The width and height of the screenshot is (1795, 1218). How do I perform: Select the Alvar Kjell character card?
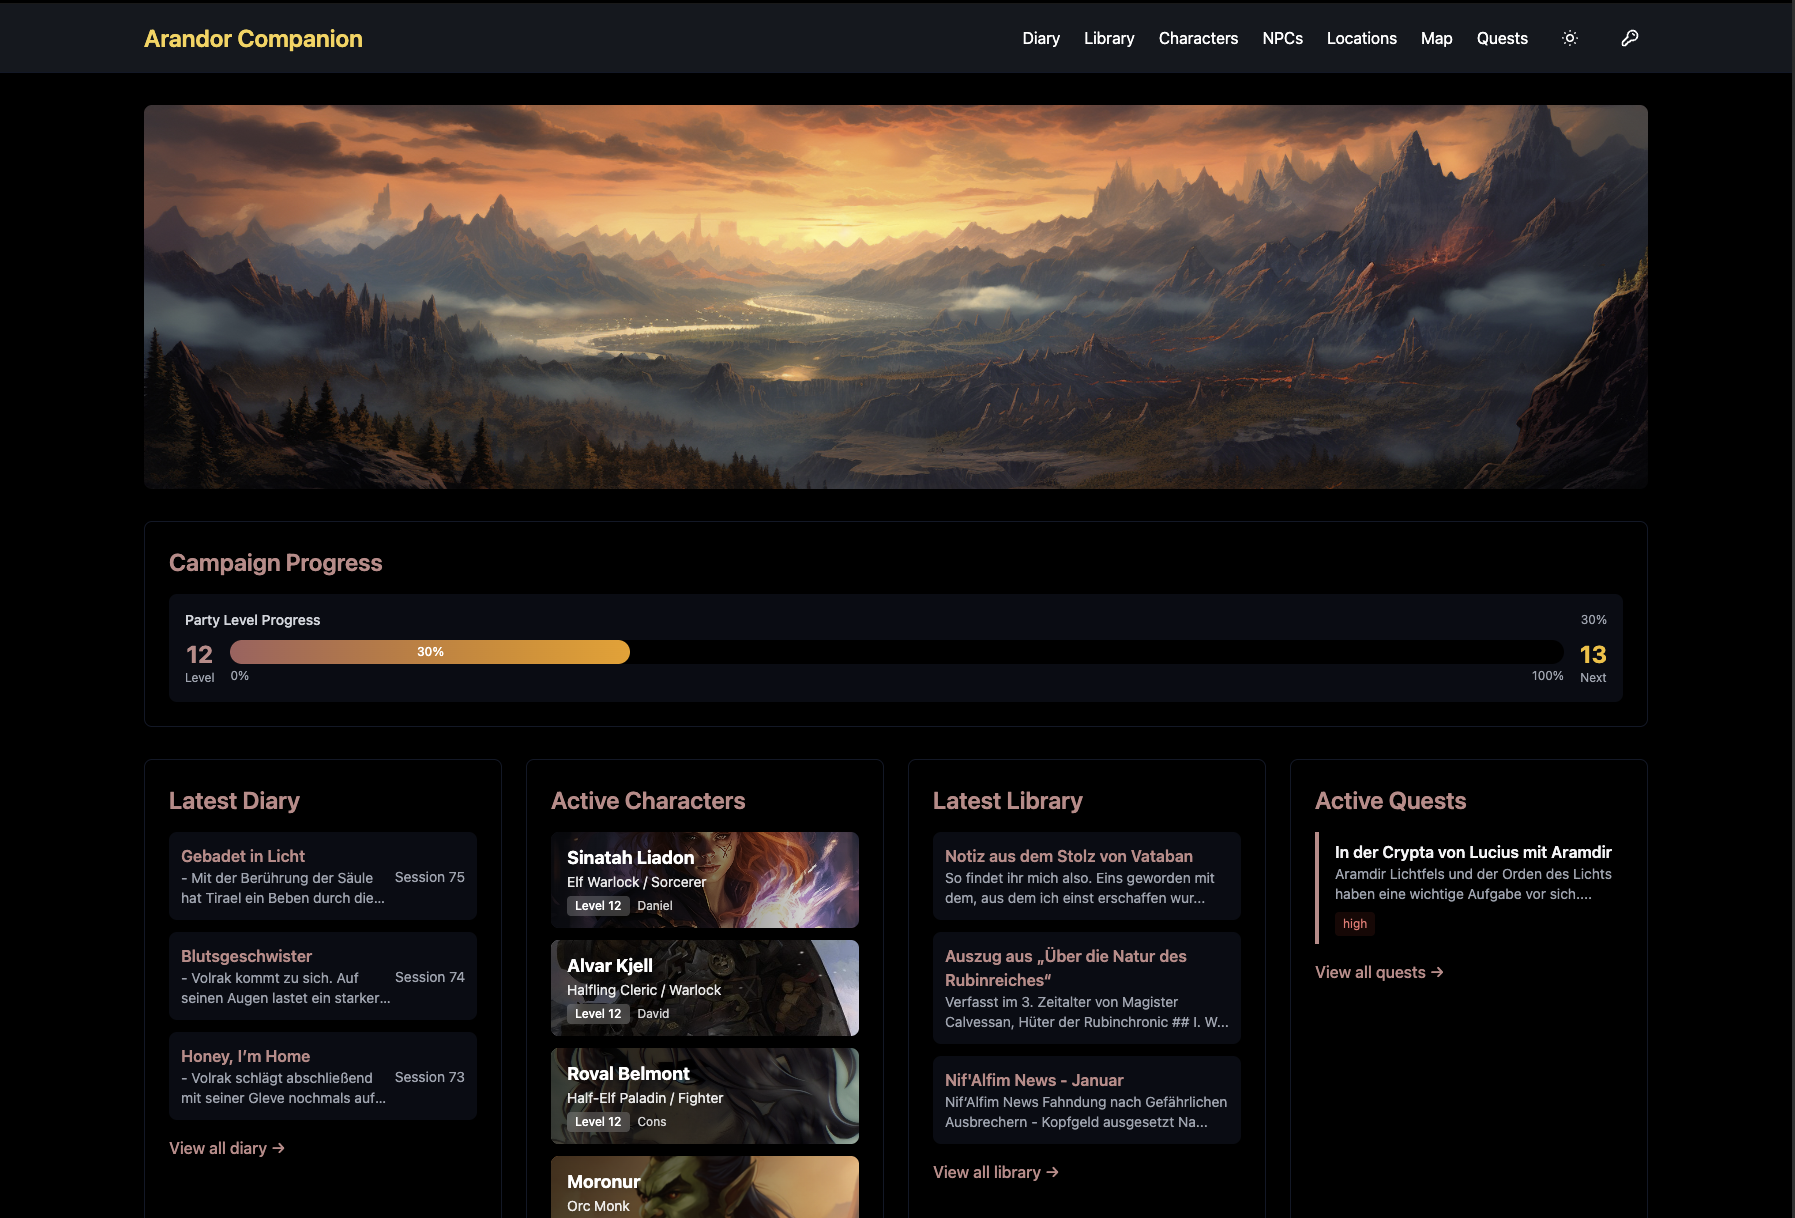[x=704, y=987]
